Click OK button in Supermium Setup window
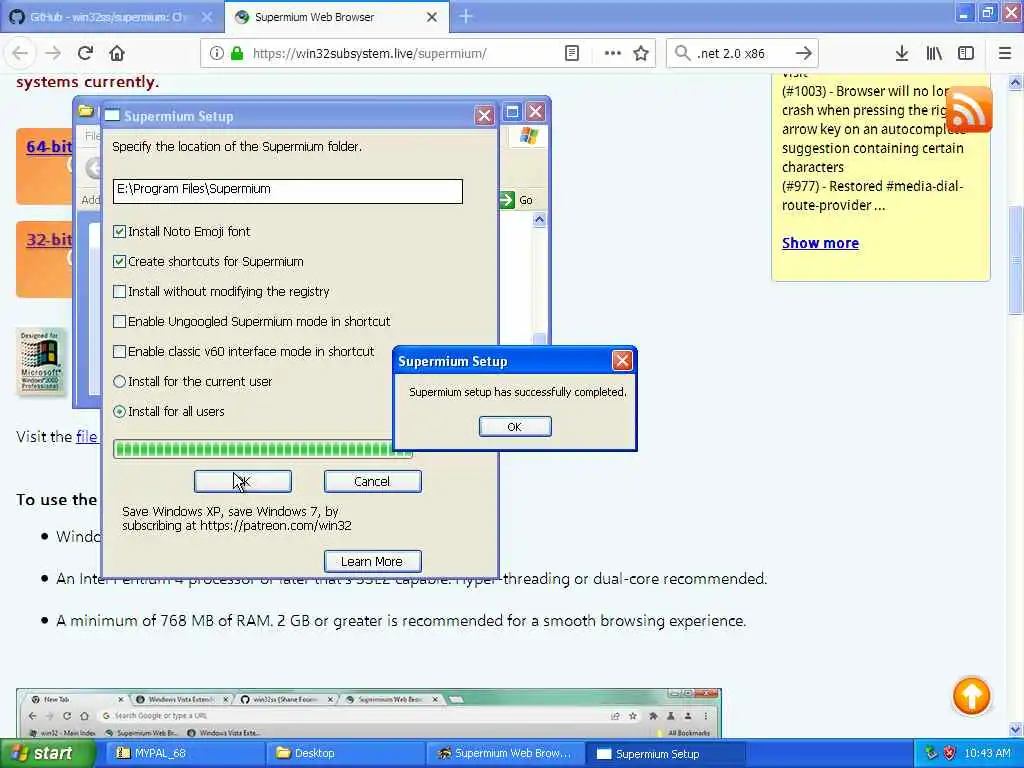The image size is (1024, 768). (243, 481)
